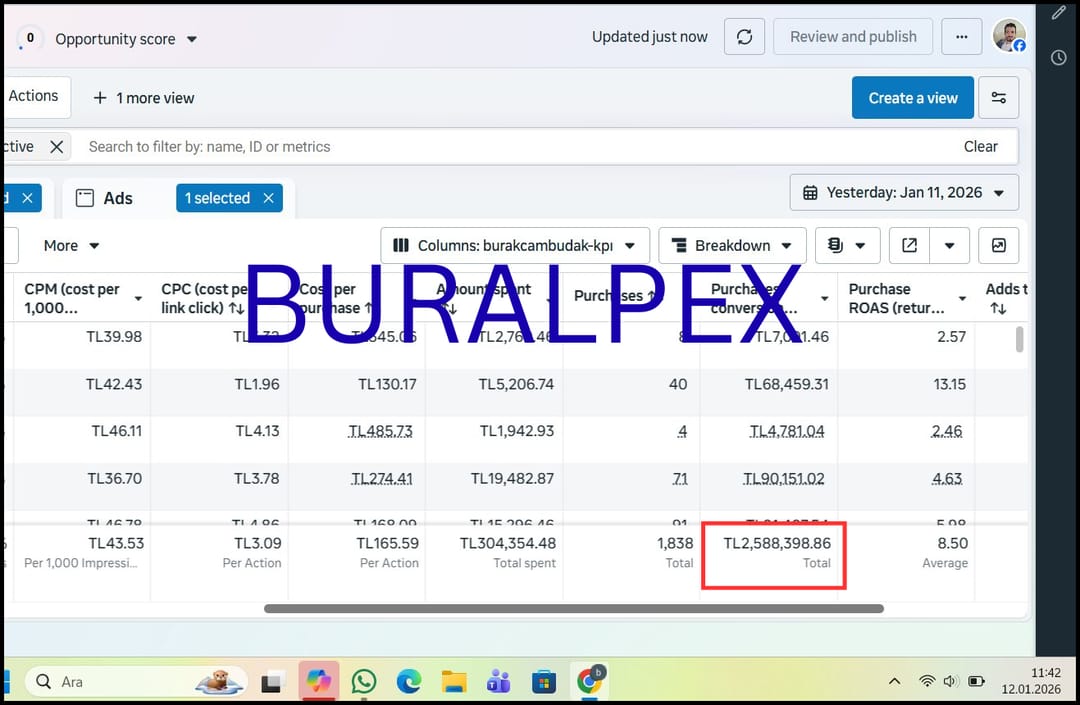This screenshot has width=1080, height=705.
Task: Click the TL68,459.31 conversion value cell
Action: tap(787, 384)
